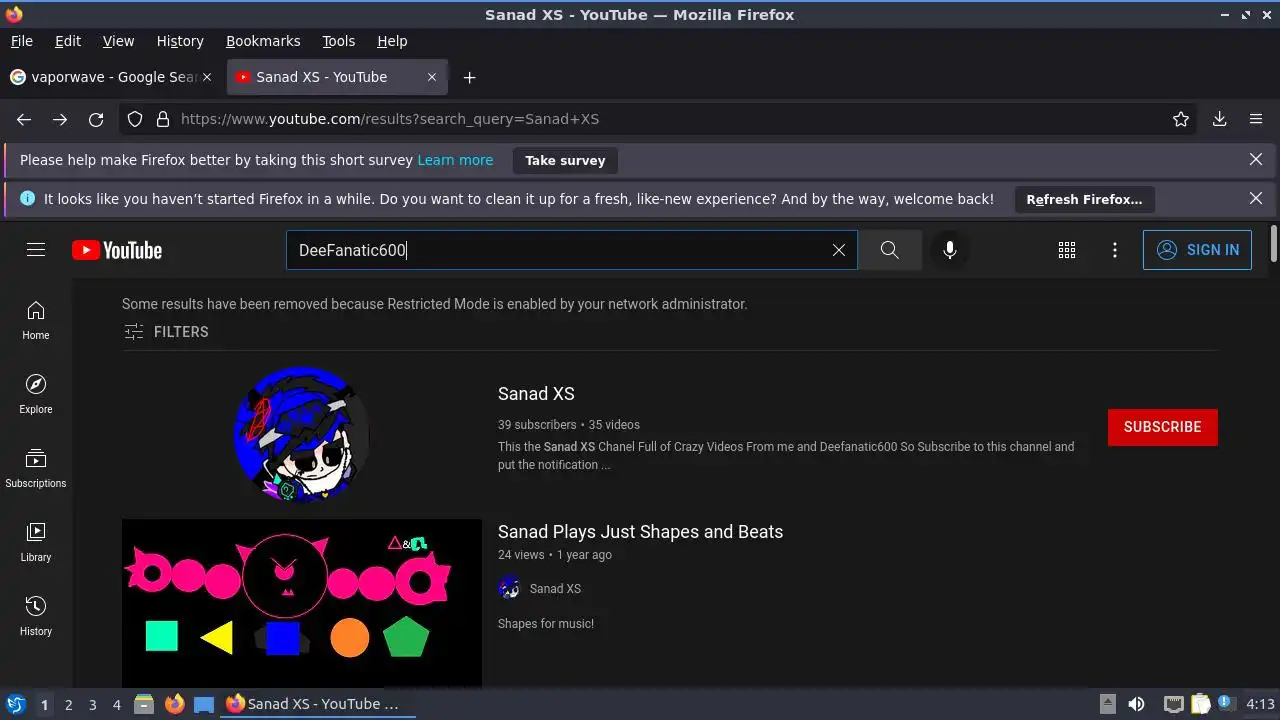Open the Edit menu
This screenshot has height=720, width=1280.
[68, 41]
